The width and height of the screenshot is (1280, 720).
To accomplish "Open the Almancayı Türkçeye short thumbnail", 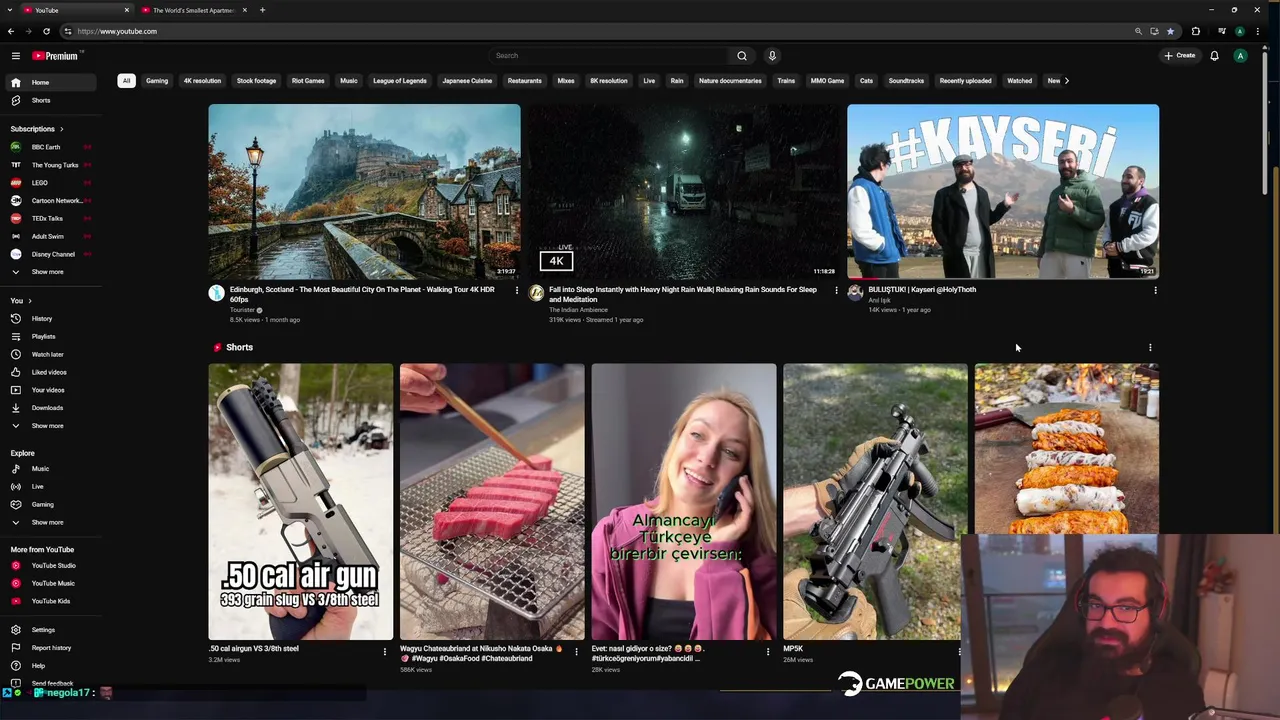I will (x=683, y=501).
